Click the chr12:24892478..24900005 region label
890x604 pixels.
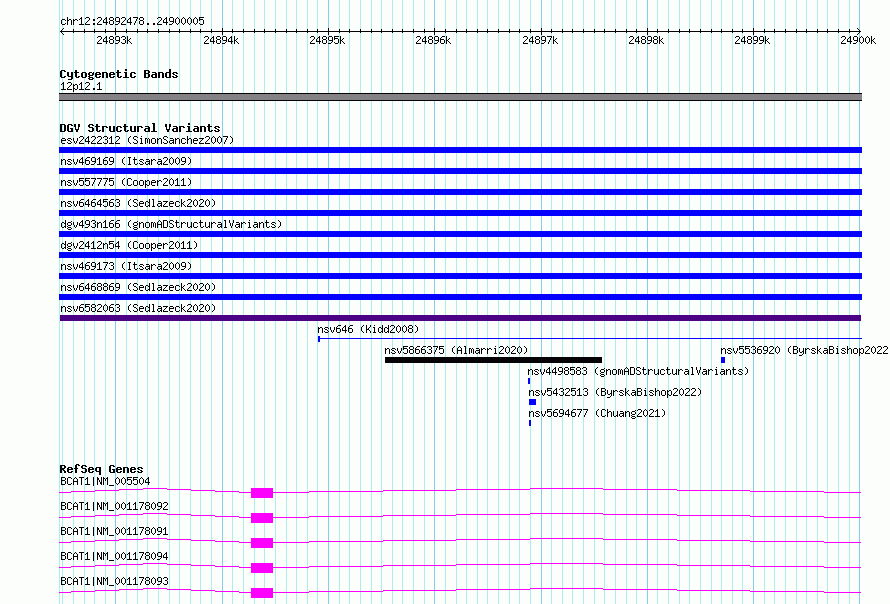pyautogui.click(x=132, y=22)
